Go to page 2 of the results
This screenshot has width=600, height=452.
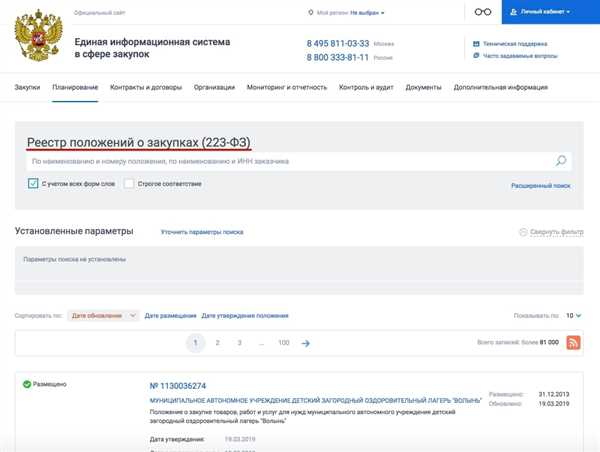click(x=218, y=343)
